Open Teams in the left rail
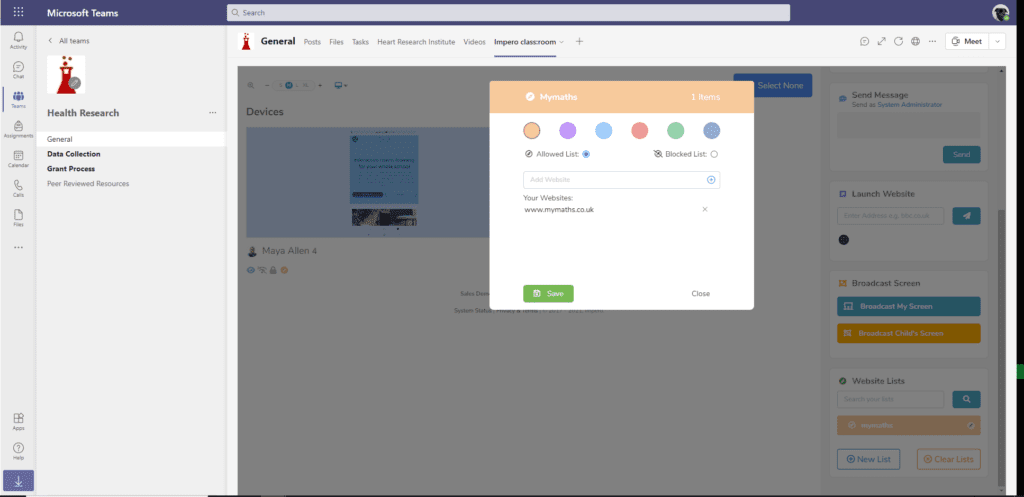This screenshot has width=1024, height=497. (x=18, y=99)
